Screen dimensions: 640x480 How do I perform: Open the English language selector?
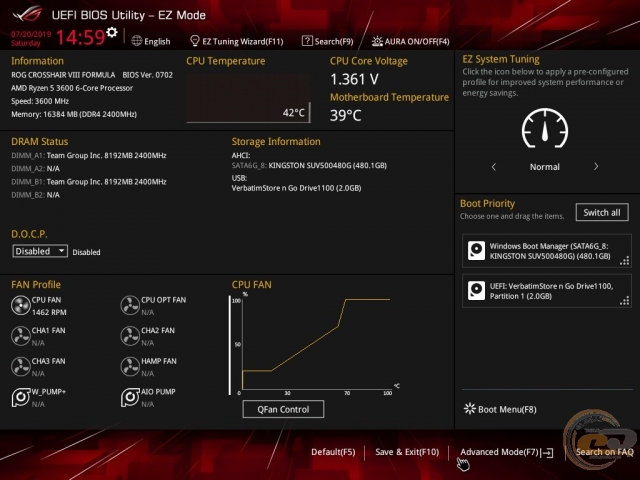151,41
